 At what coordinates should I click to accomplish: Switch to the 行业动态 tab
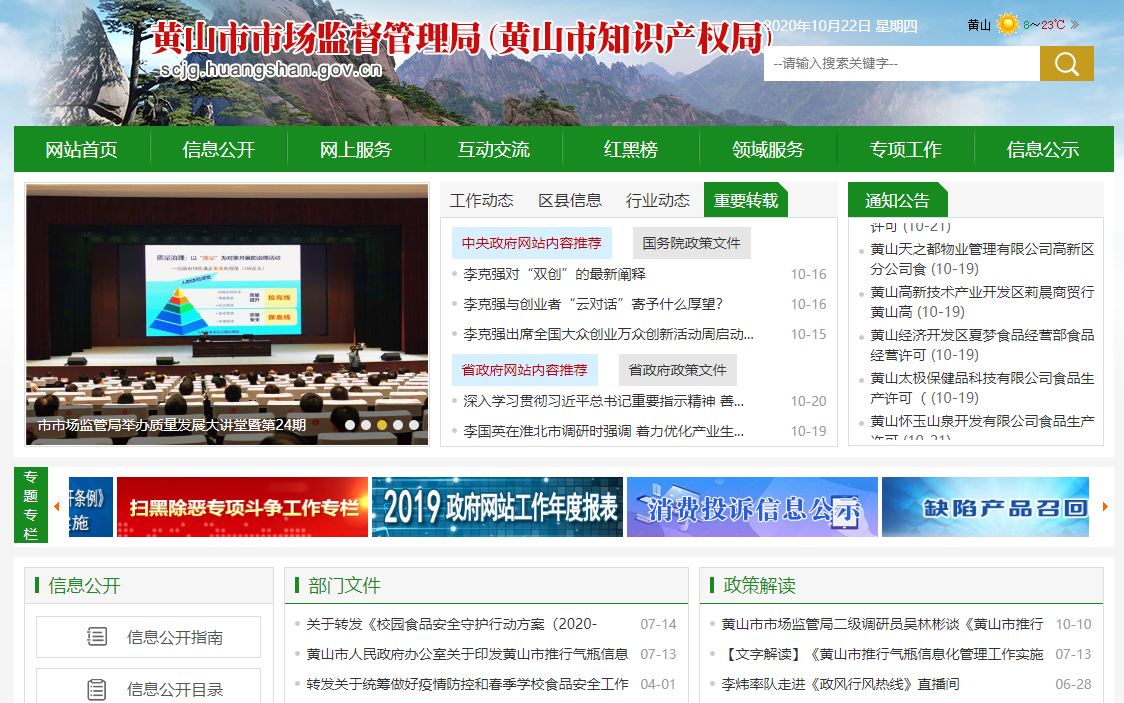point(657,200)
